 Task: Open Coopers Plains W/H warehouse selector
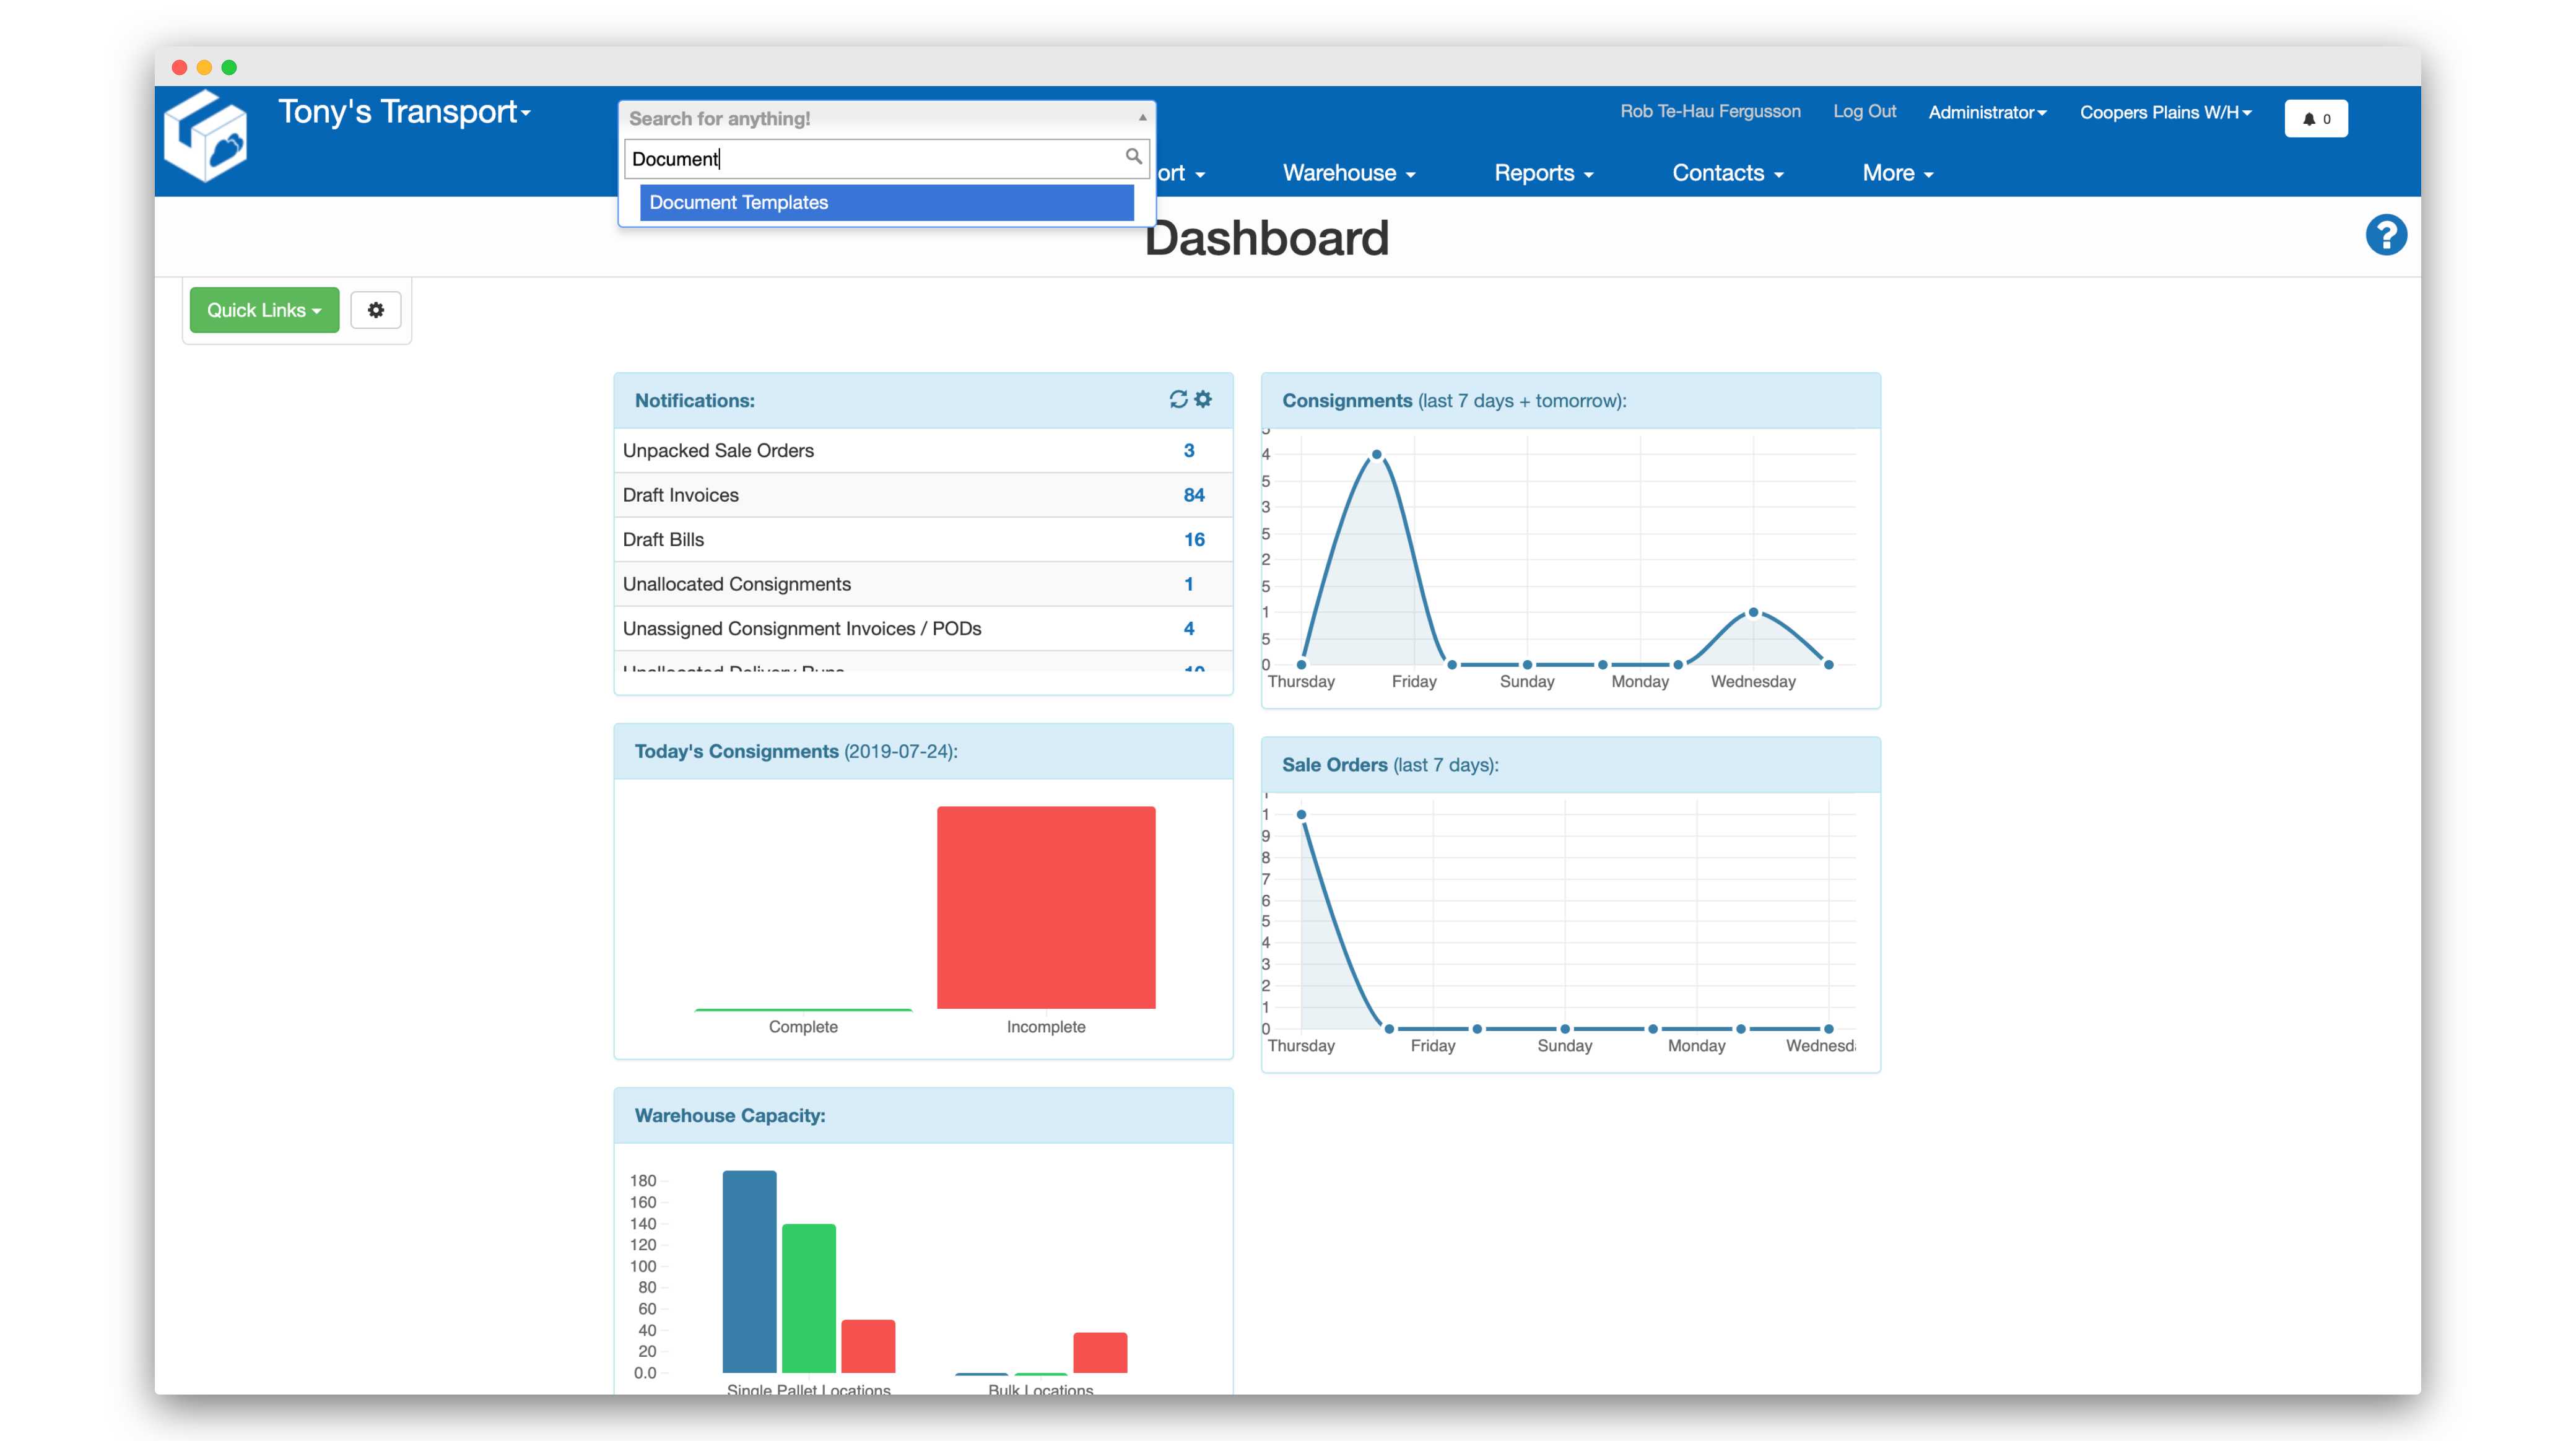tap(2165, 112)
